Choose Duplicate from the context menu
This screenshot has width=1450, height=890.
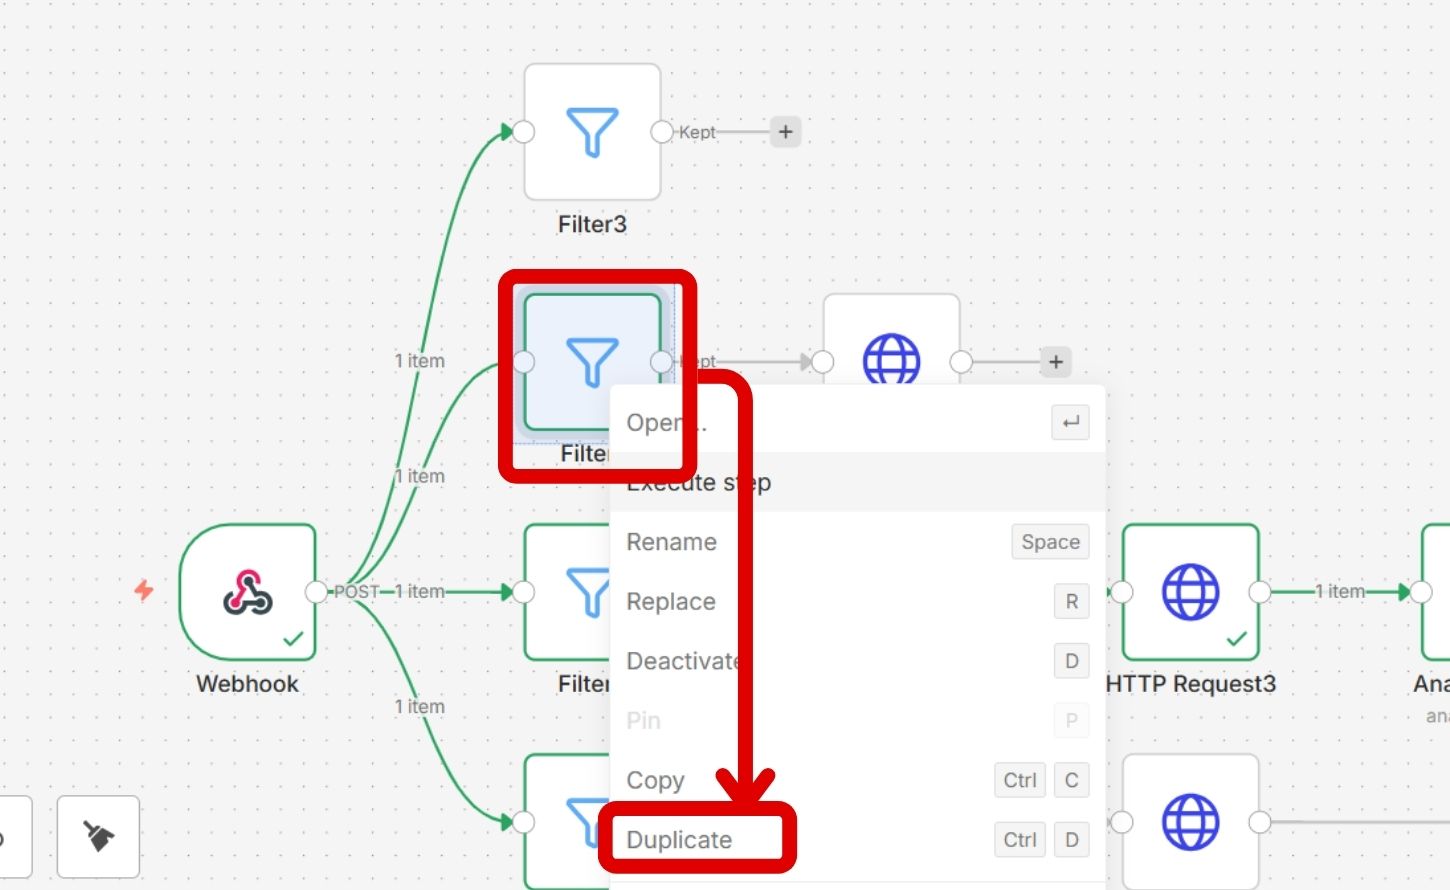(679, 840)
